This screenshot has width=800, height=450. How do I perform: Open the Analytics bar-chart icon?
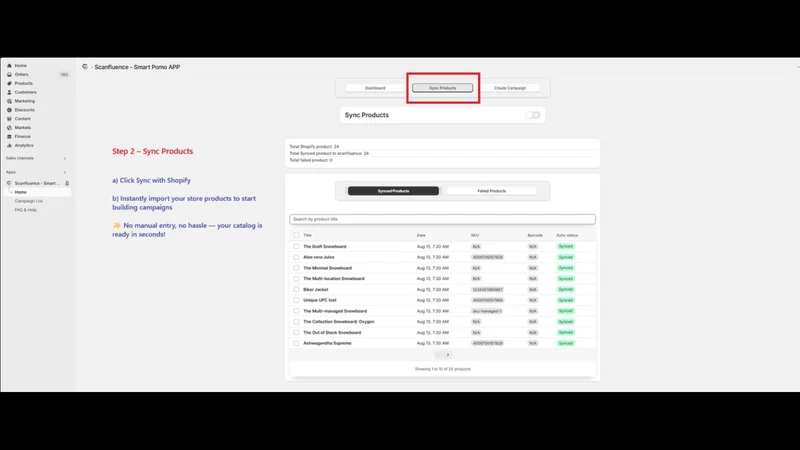[9, 145]
